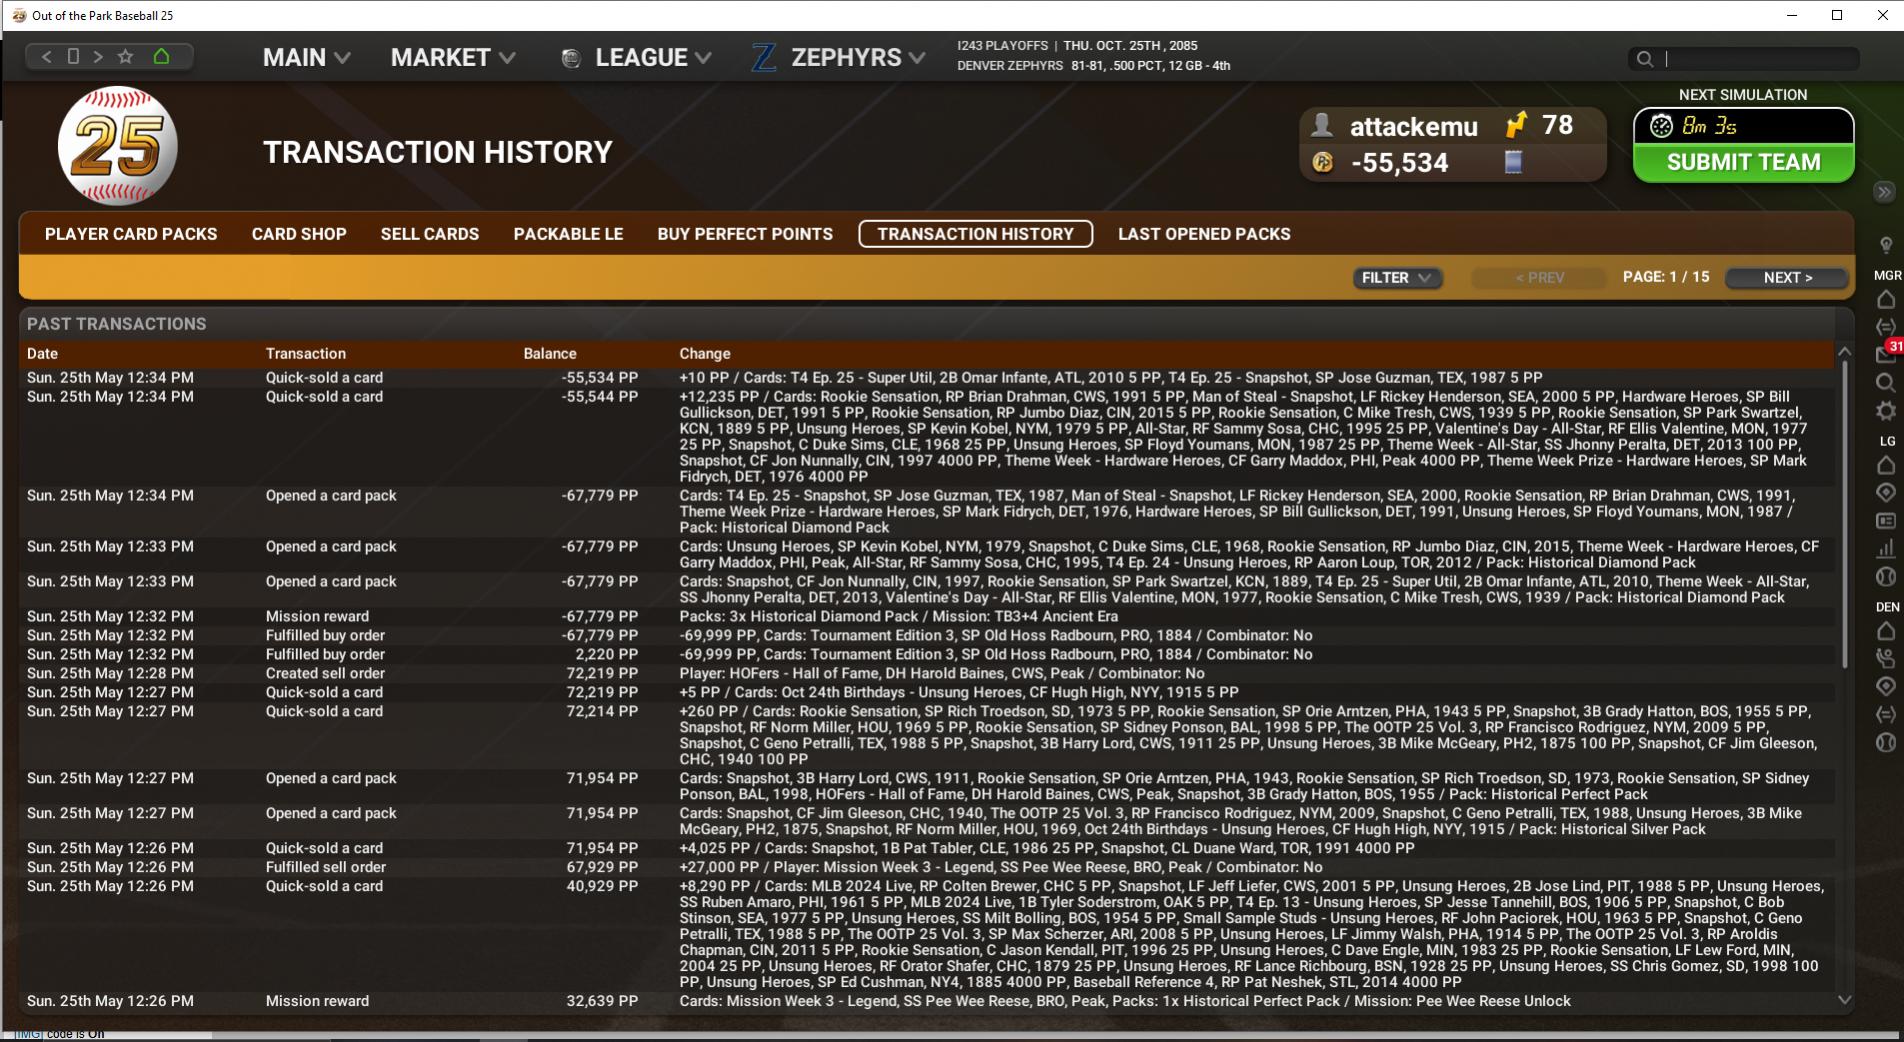This screenshot has height=1042, width=1904.
Task: Collapse sidebar with double-chevron icon
Action: point(1884,192)
